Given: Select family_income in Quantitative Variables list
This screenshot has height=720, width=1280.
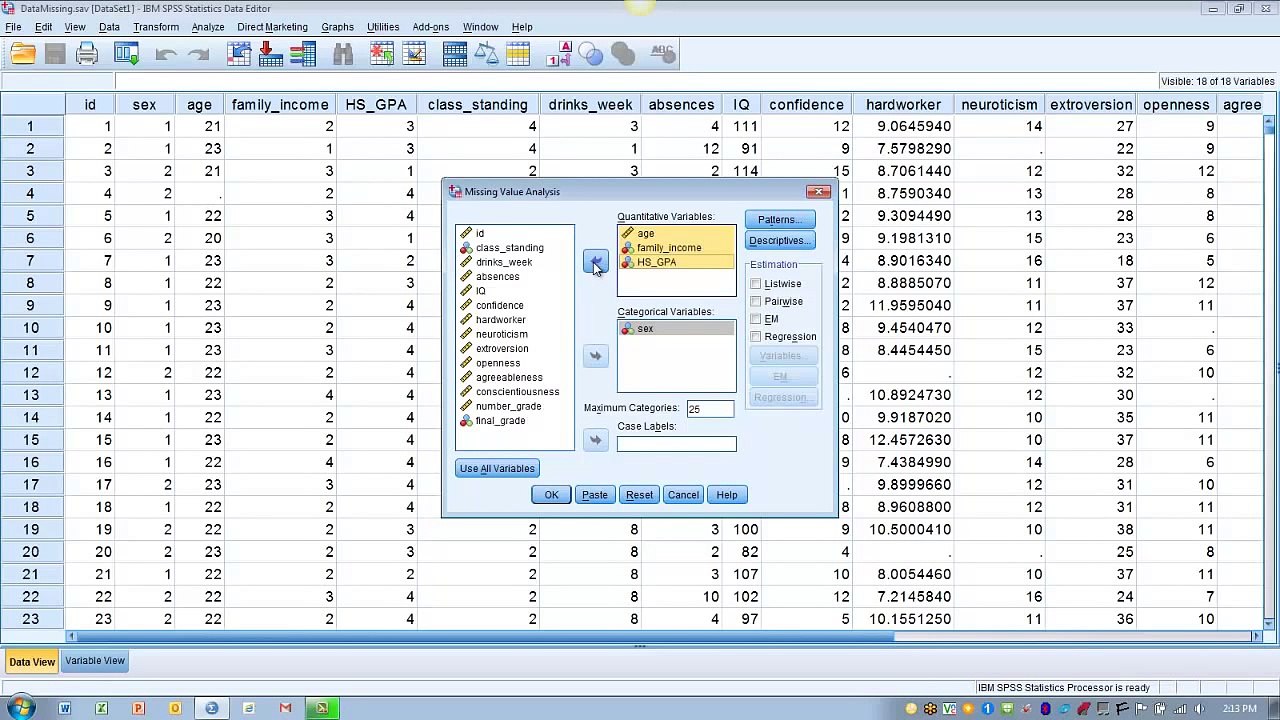Looking at the screenshot, I should pos(676,248).
